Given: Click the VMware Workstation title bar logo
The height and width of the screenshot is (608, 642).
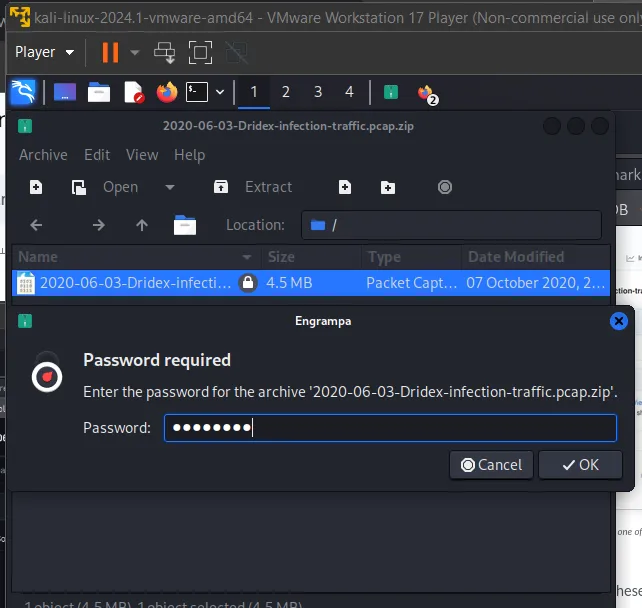Looking at the screenshot, I should pyautogui.click(x=20, y=16).
